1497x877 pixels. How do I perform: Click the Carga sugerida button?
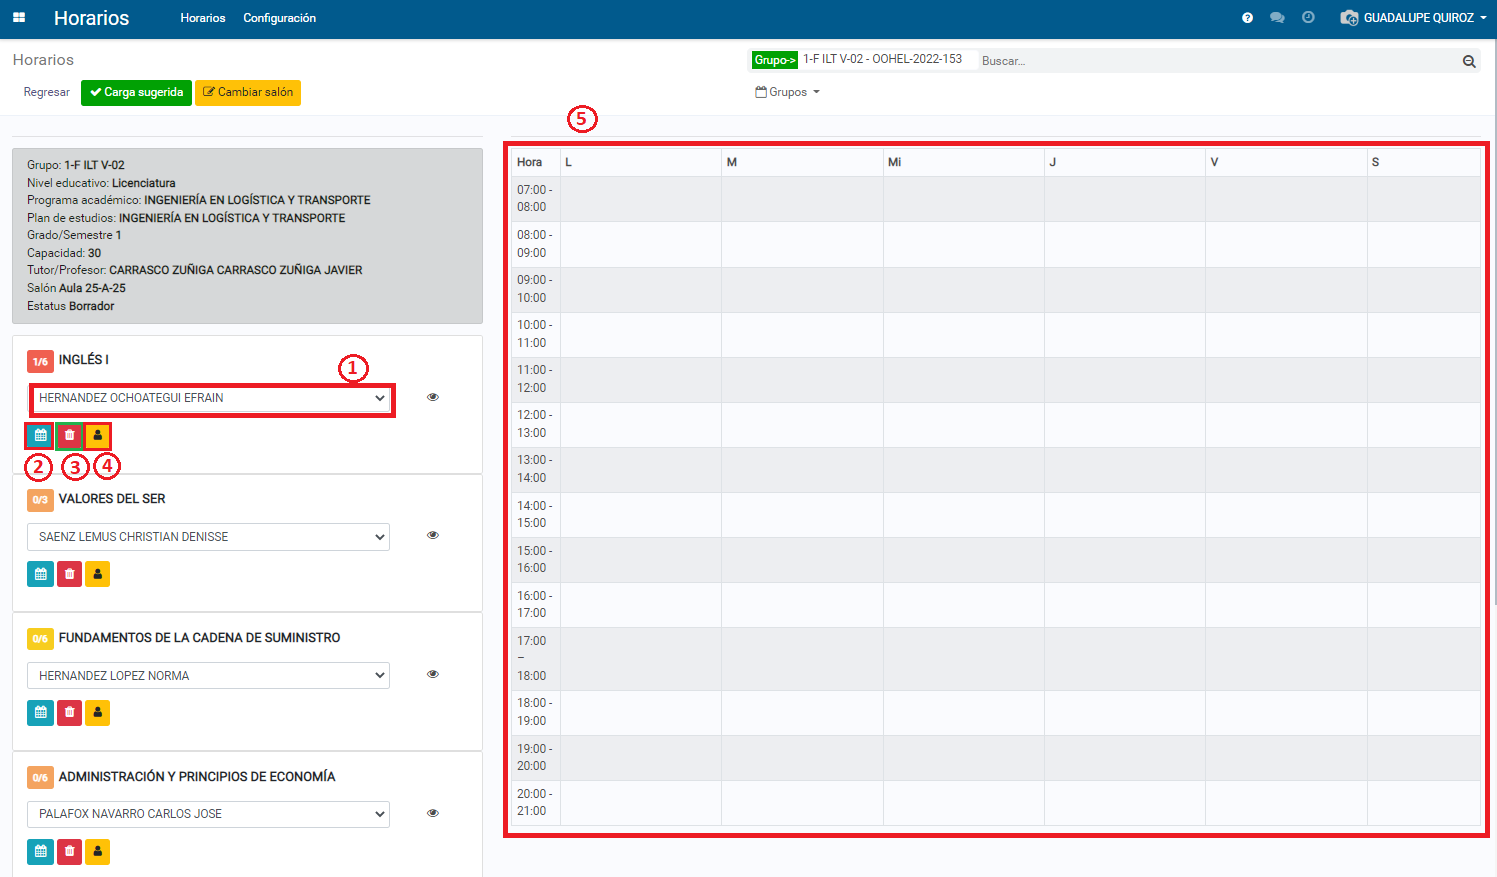pos(136,92)
